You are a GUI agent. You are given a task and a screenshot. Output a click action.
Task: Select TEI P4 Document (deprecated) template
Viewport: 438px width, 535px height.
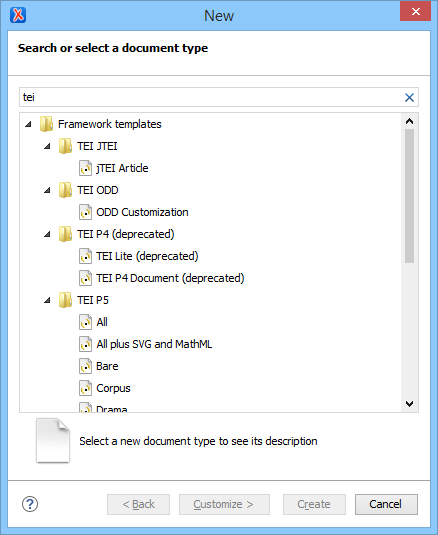pyautogui.click(x=170, y=278)
